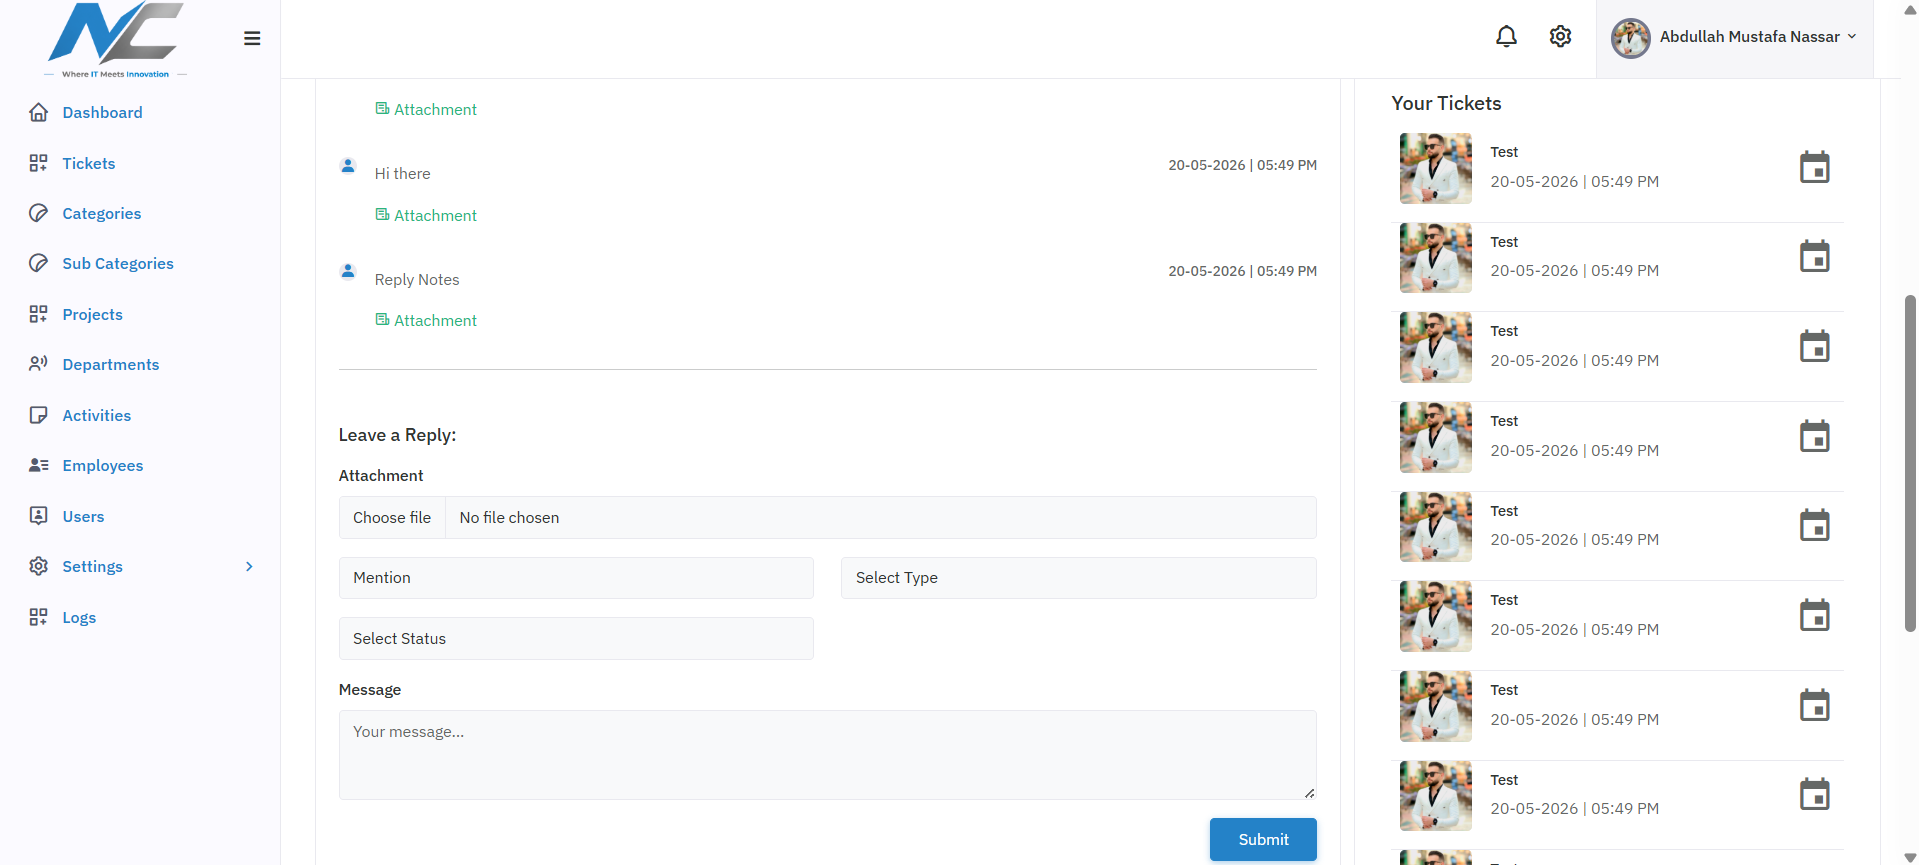The width and height of the screenshot is (1919, 865).
Task: Click the Choose file button
Action: pyautogui.click(x=392, y=518)
